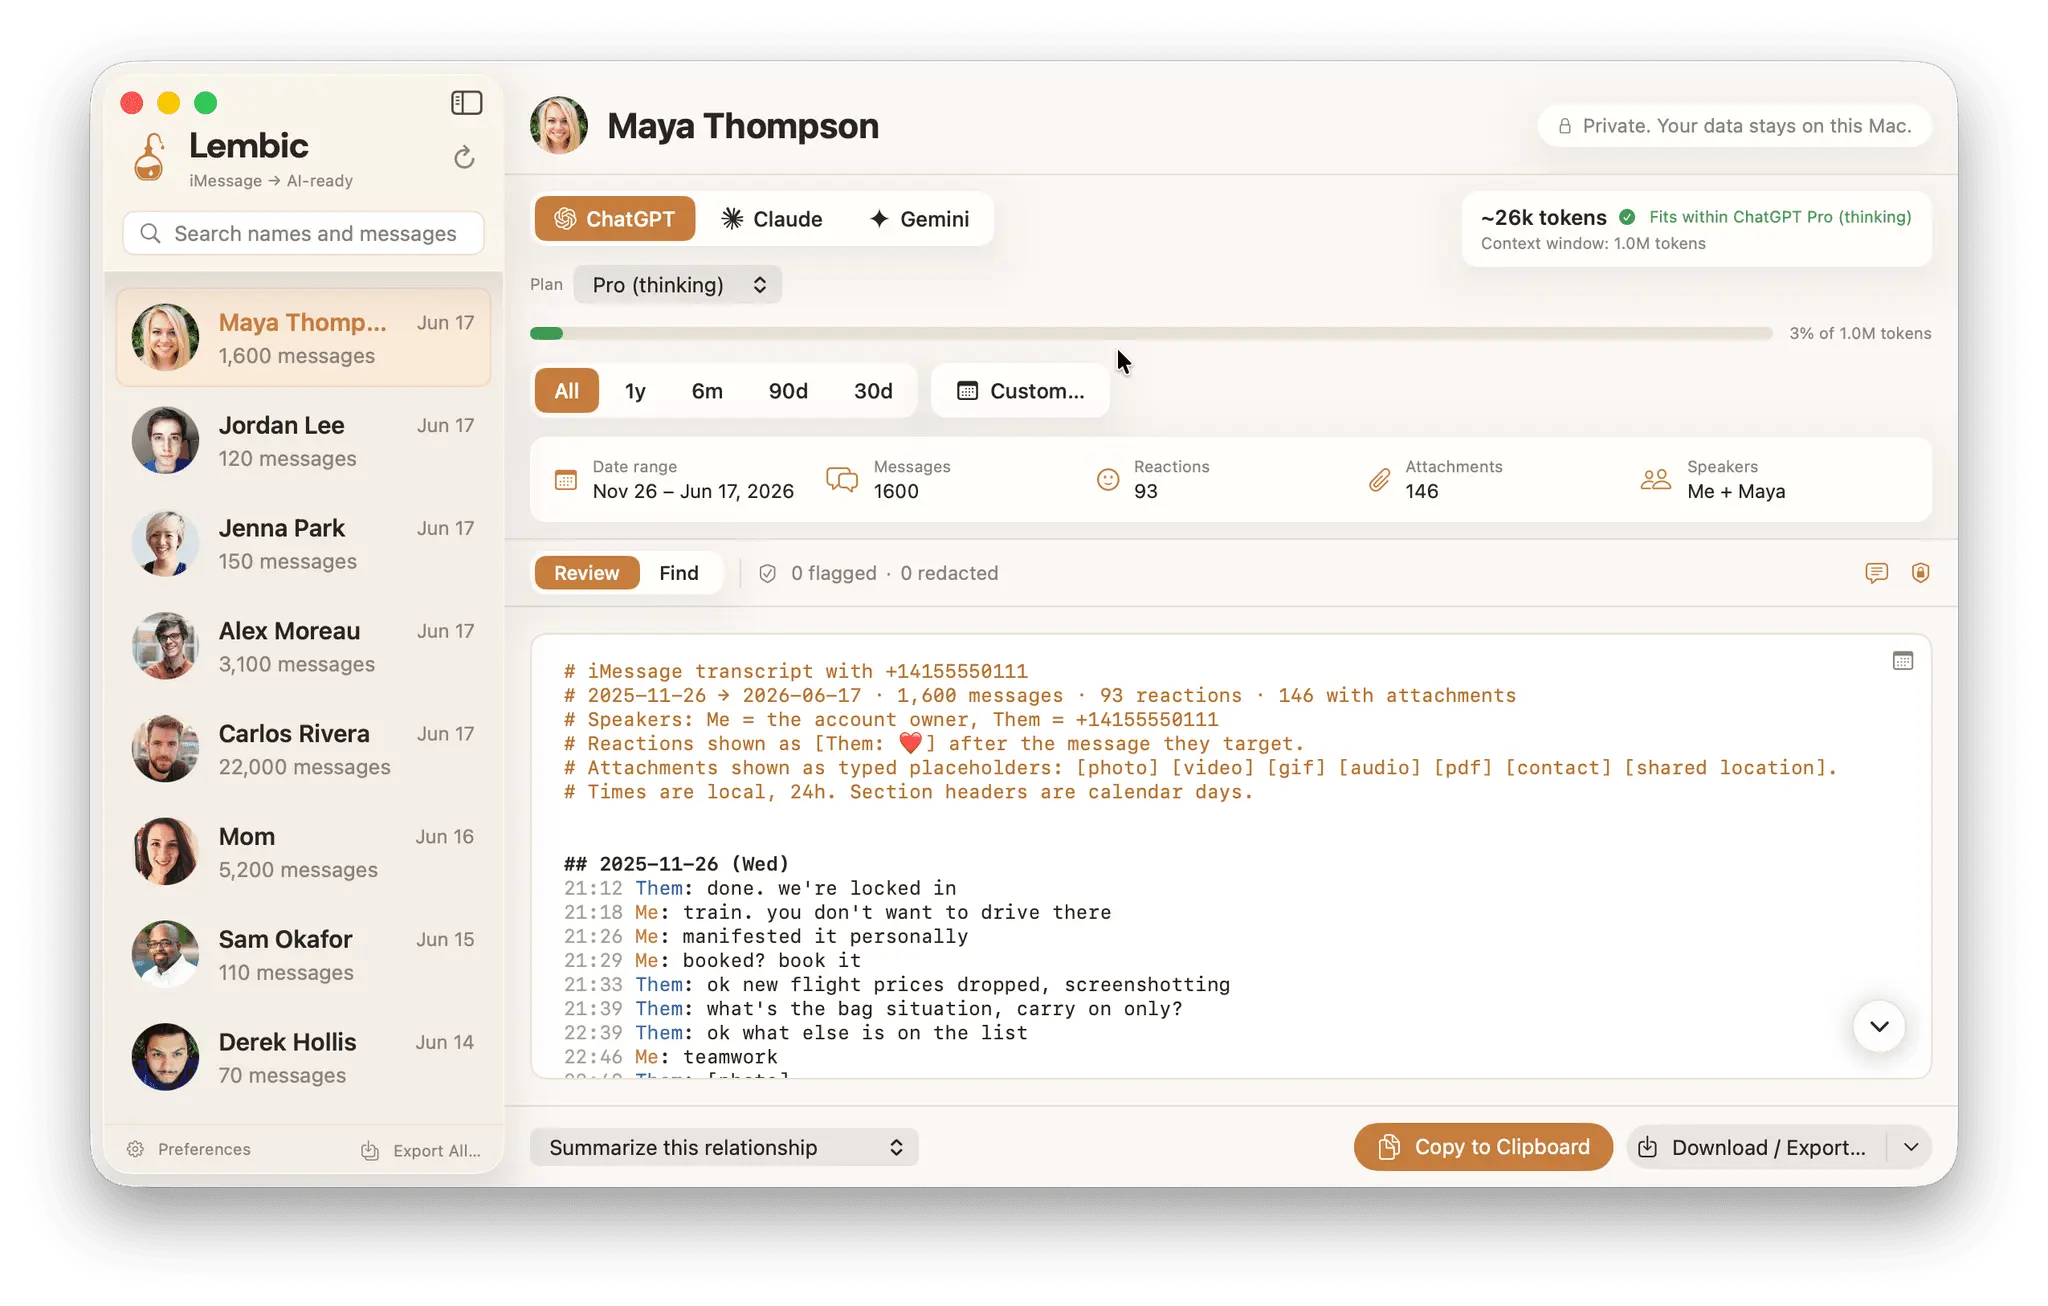Screen dimensions: 2048x1306
Task: Select Gemini as the target model
Action: pos(919,219)
